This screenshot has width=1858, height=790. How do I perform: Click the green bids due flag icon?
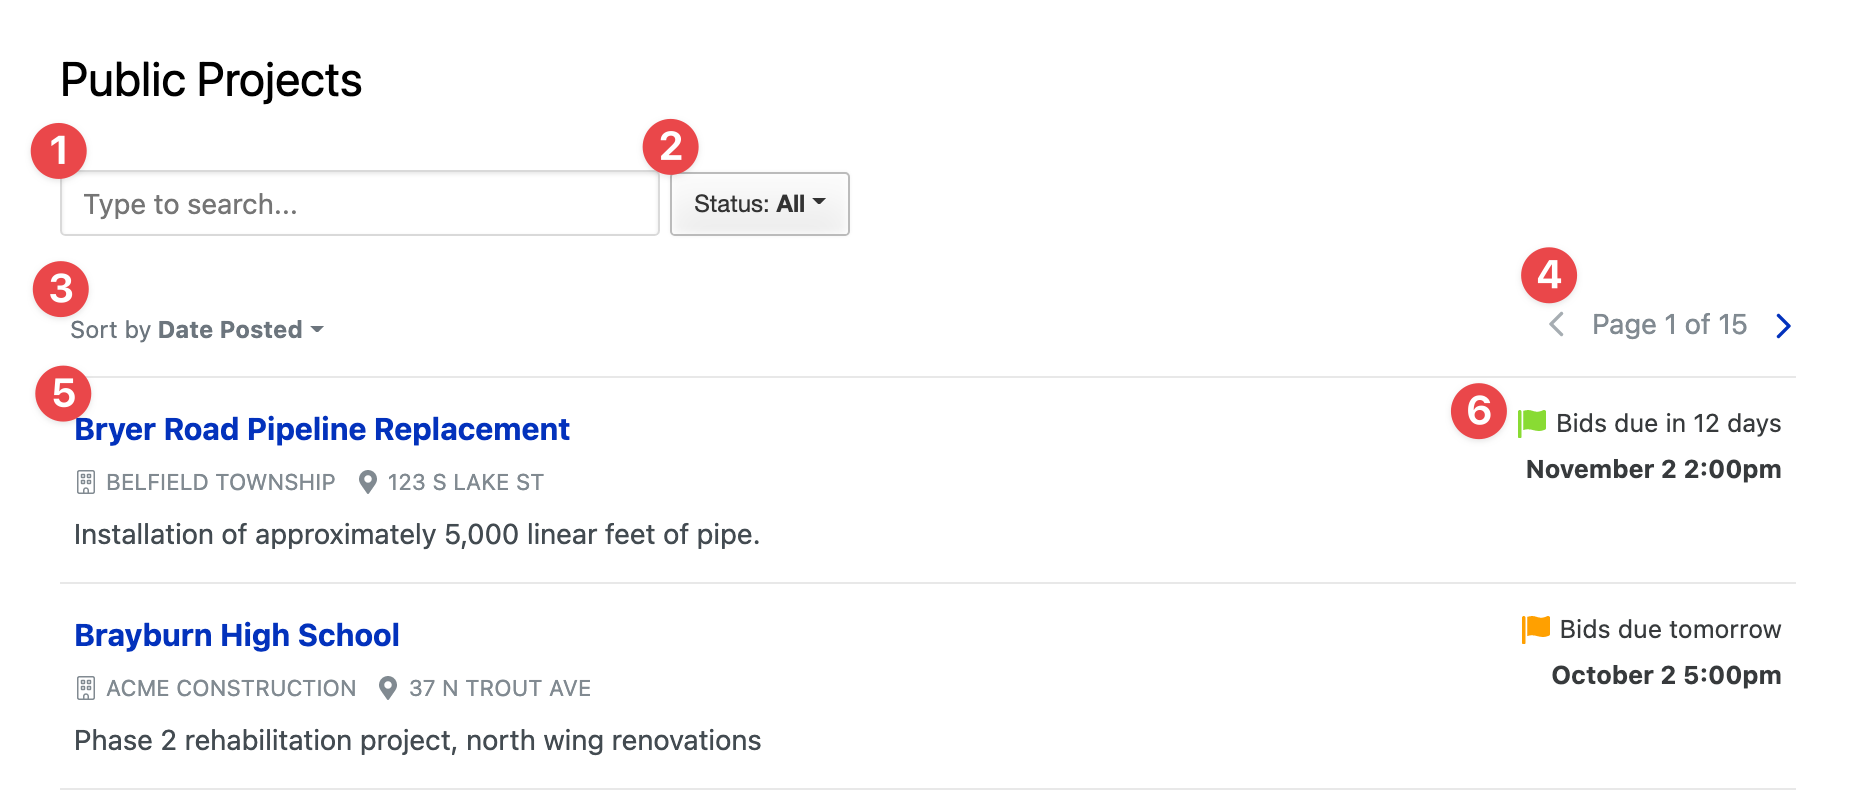pos(1532,423)
